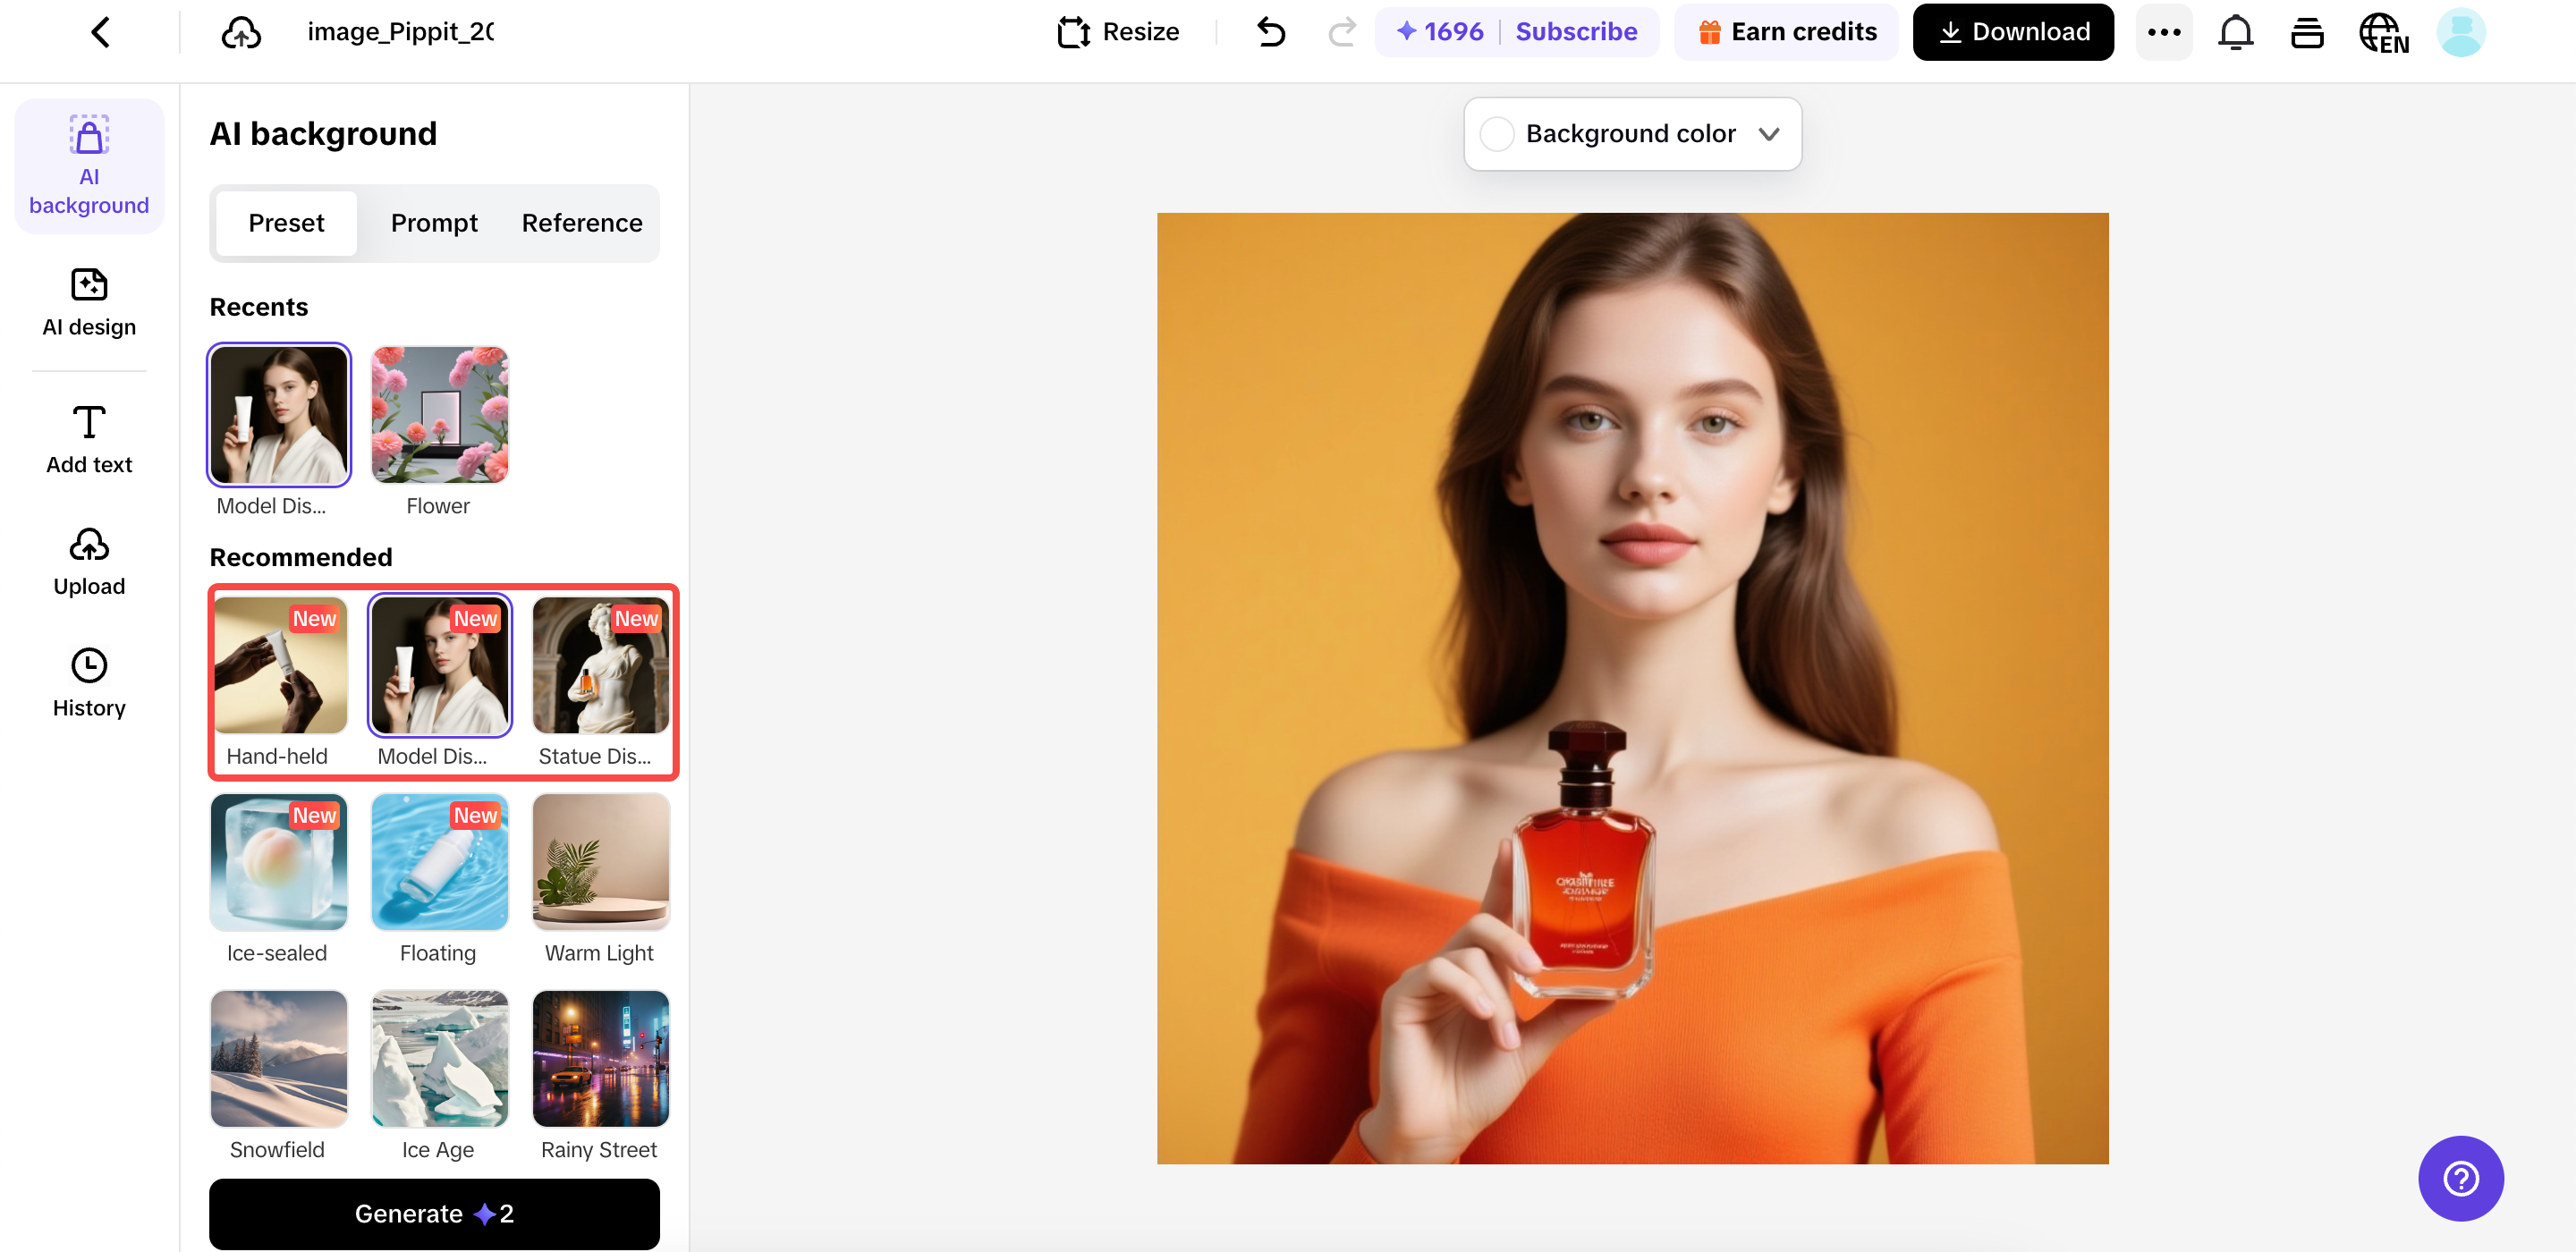This screenshot has height=1252, width=2576.
Task: Select the Add text tool
Action: pyautogui.click(x=89, y=439)
